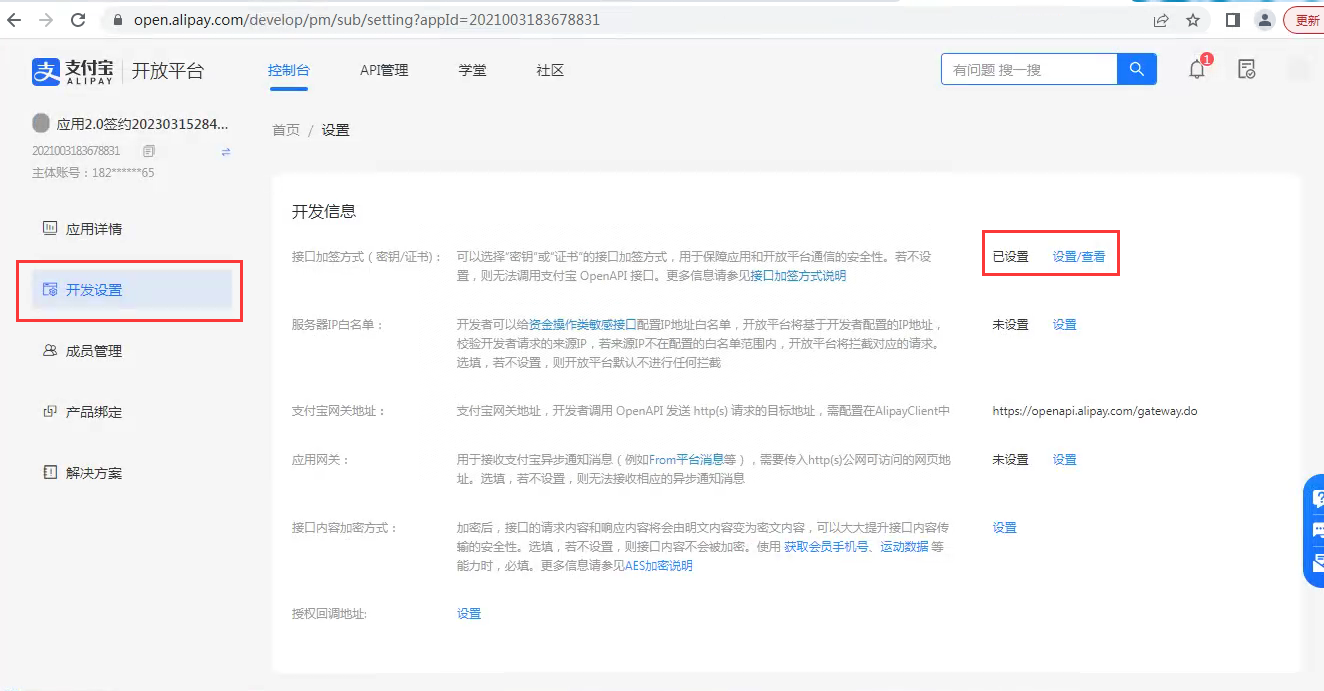Open the browser side panel icon

click(1233, 20)
